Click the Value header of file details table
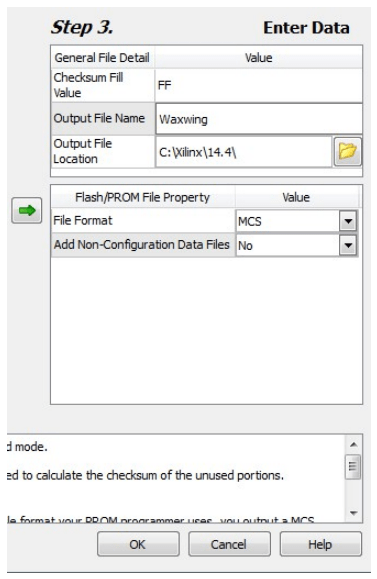 click(259, 58)
